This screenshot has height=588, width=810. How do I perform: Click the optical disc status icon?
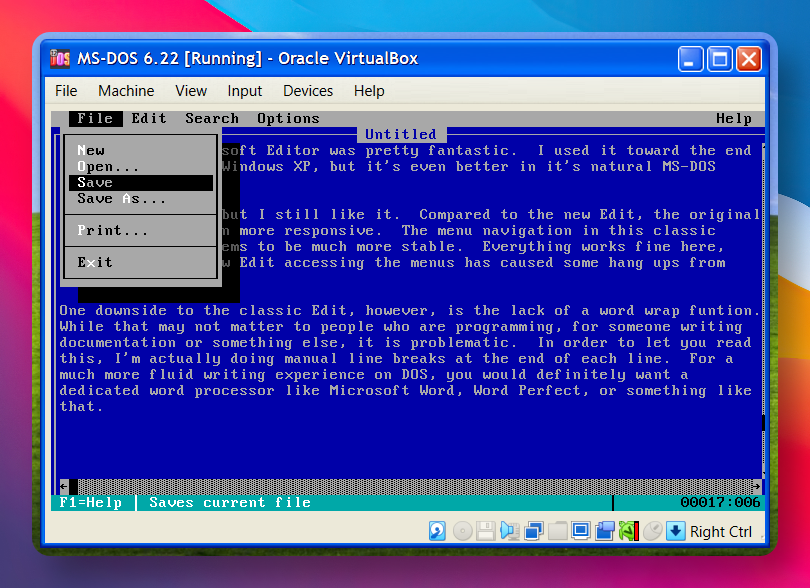(462, 531)
